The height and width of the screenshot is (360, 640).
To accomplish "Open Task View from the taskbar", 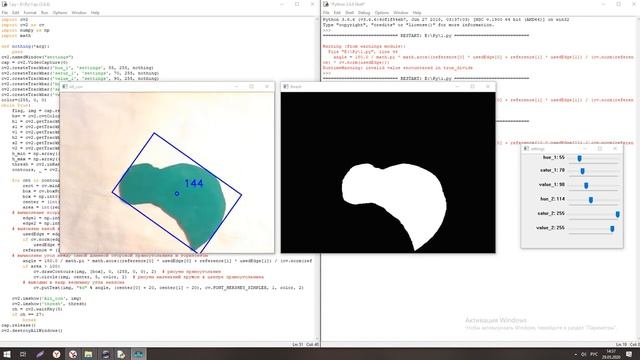I will coord(23,354).
